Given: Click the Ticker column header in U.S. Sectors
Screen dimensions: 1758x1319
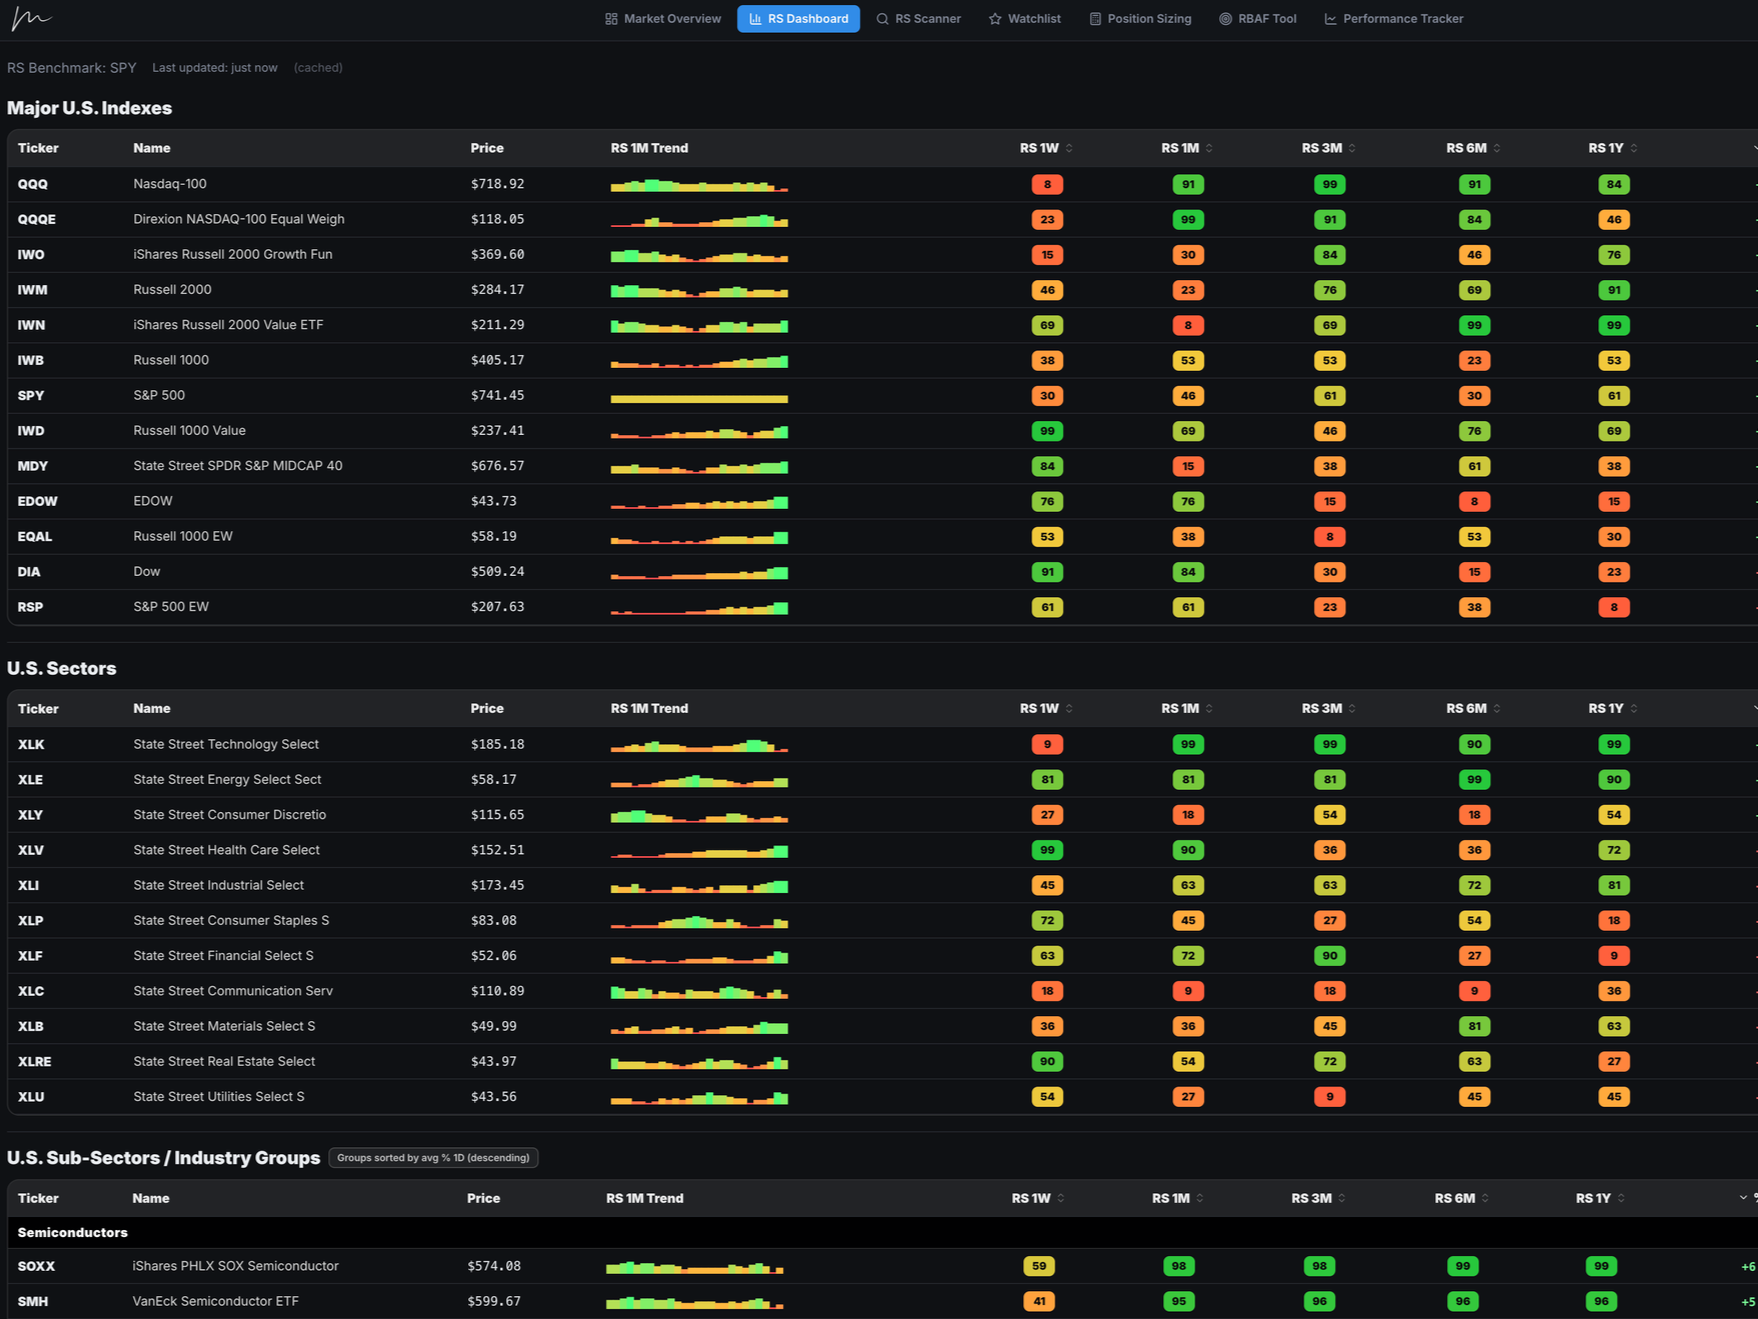Looking at the screenshot, I should [x=38, y=708].
